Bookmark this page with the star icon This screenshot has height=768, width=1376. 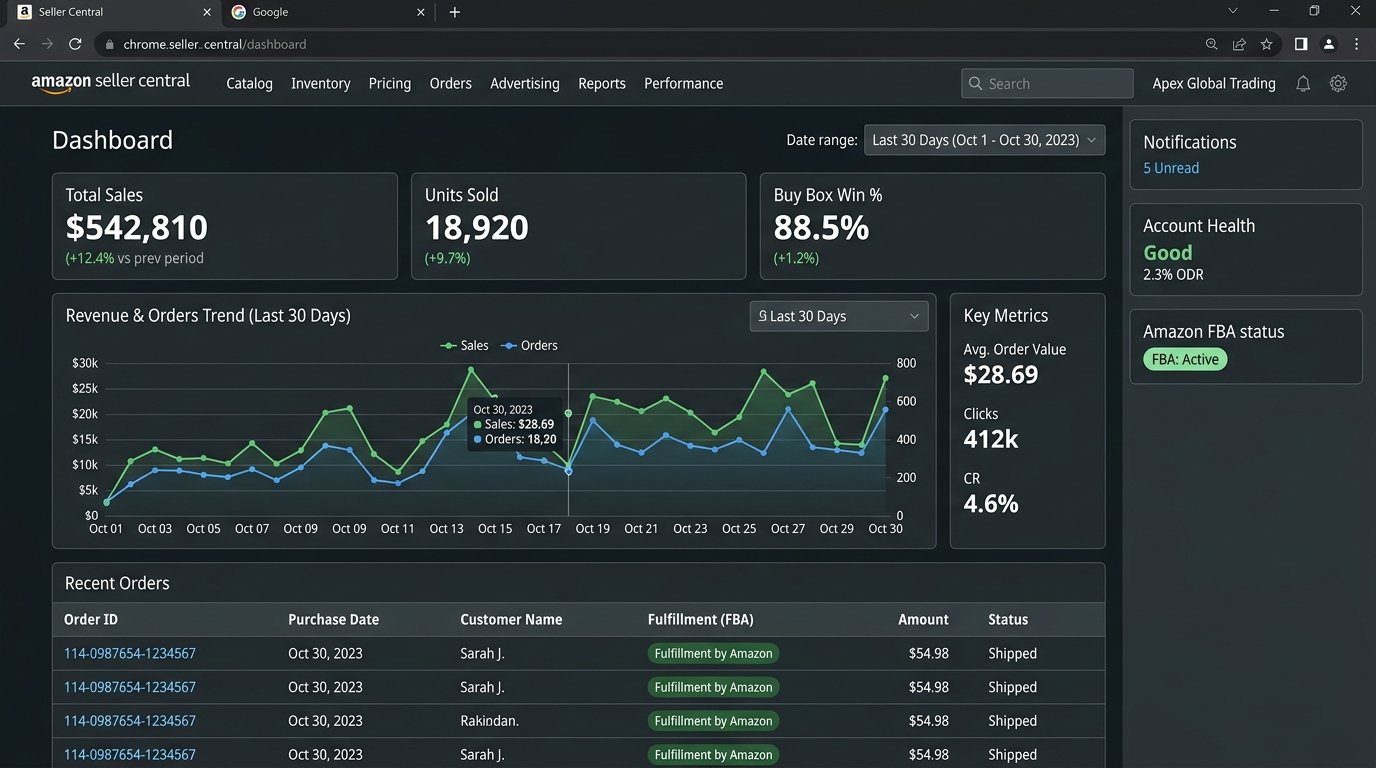pyautogui.click(x=1267, y=44)
